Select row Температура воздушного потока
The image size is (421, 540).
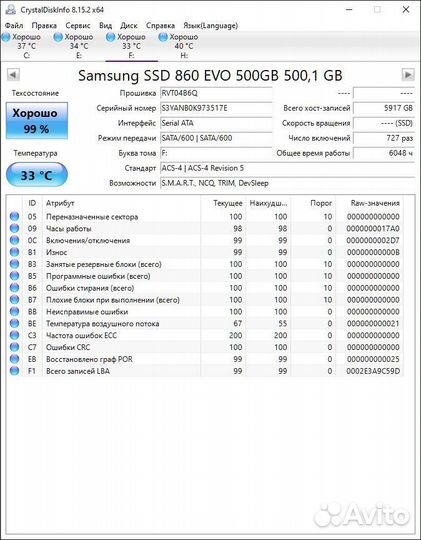click(205, 324)
